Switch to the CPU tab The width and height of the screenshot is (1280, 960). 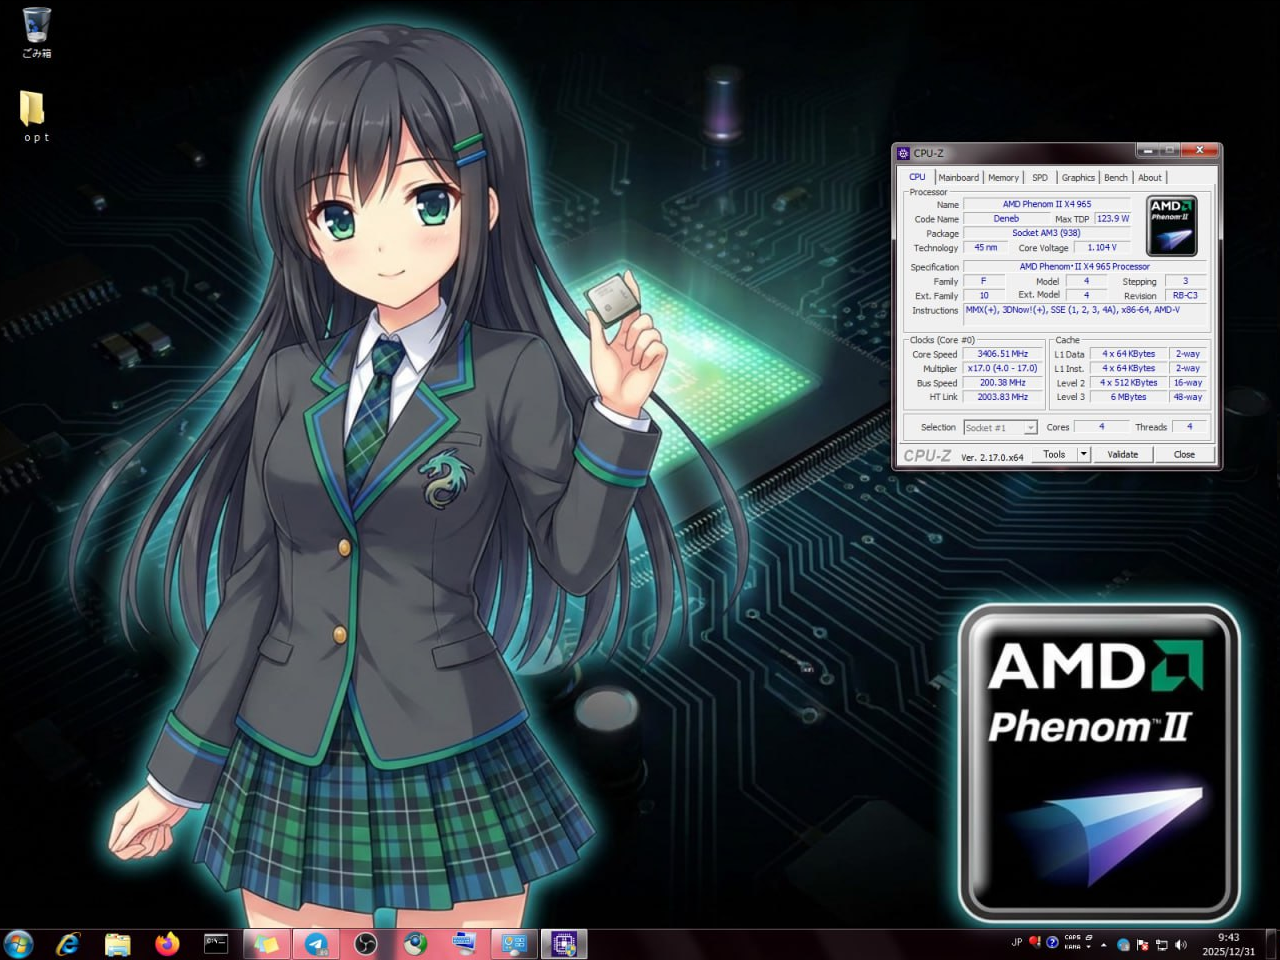(917, 177)
